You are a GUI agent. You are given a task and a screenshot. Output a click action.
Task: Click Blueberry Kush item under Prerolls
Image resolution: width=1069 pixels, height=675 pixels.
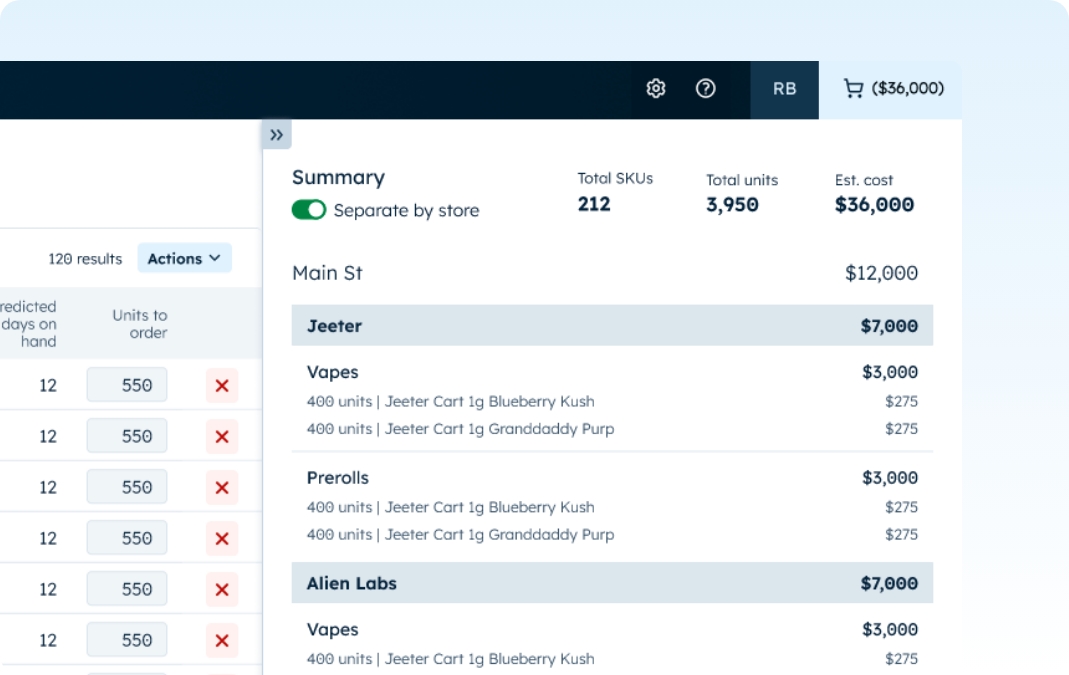(451, 507)
